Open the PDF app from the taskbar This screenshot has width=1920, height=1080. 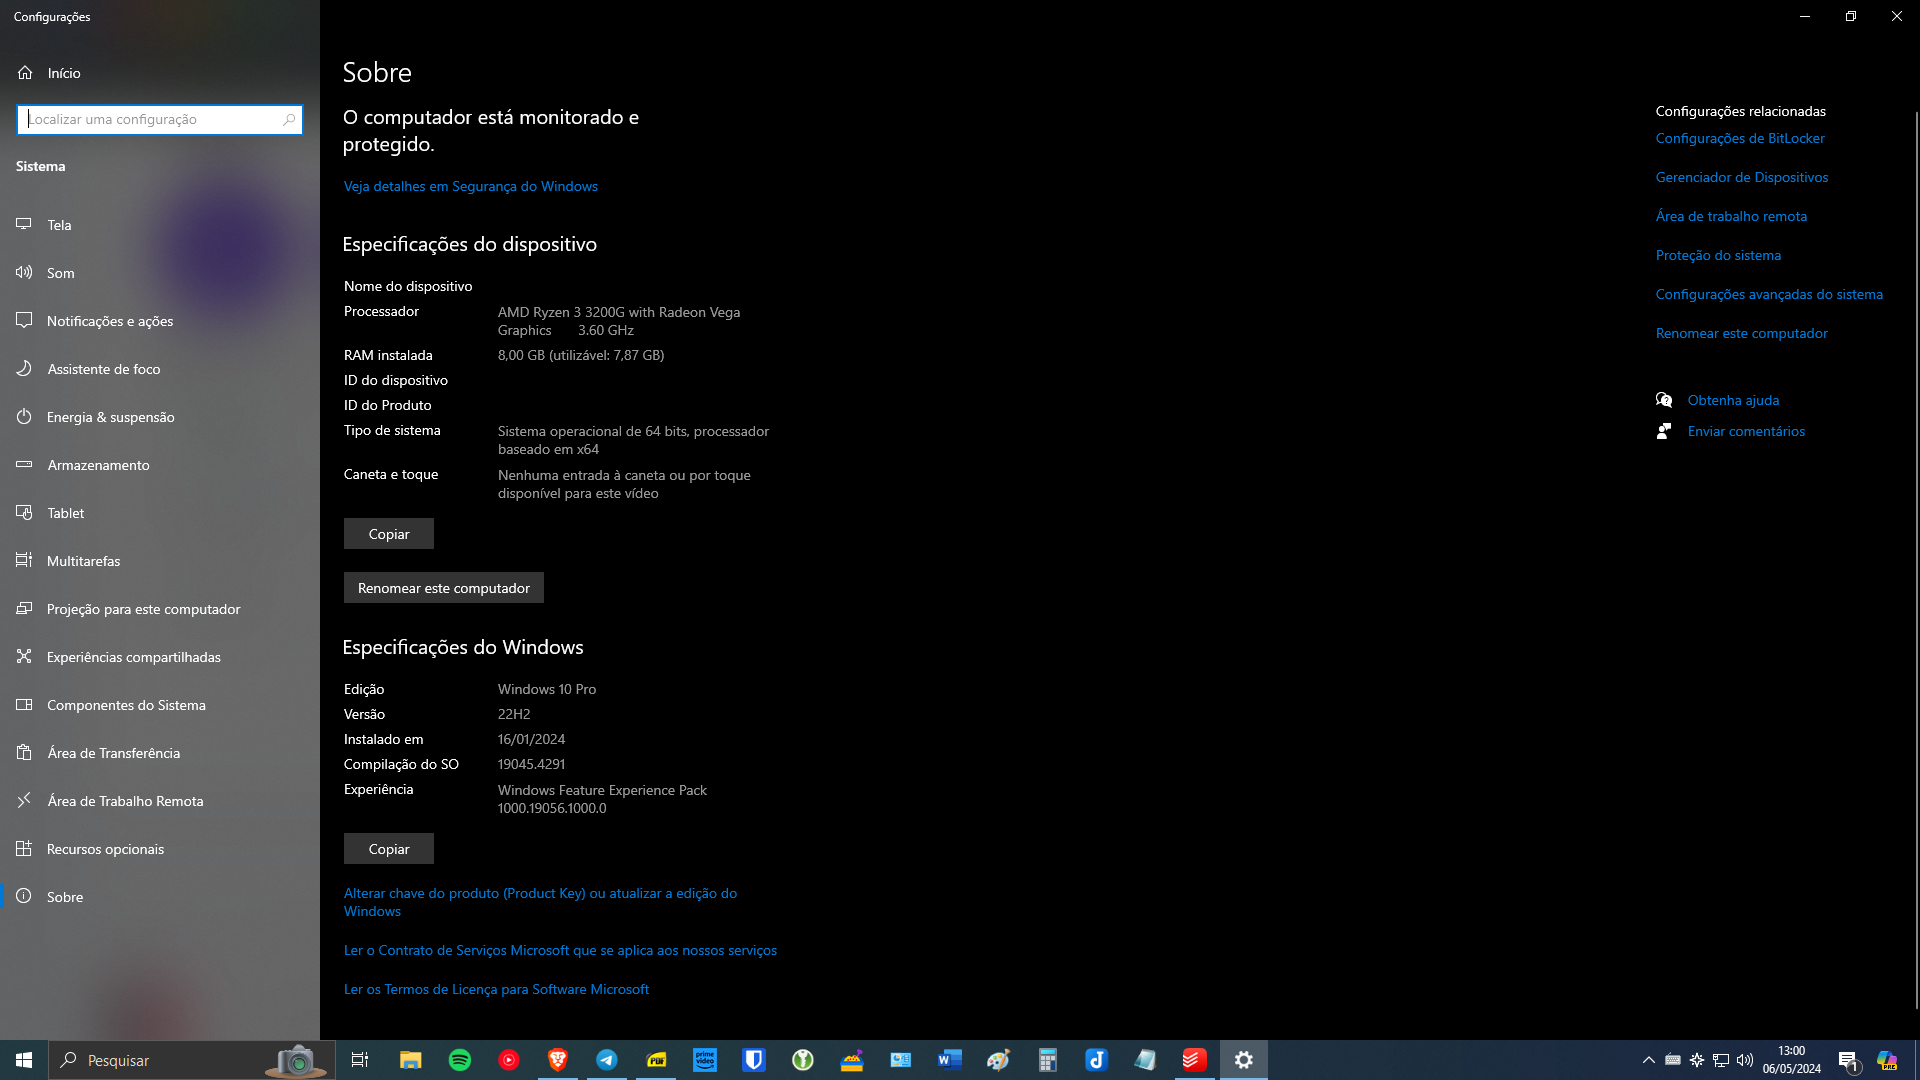(656, 1060)
